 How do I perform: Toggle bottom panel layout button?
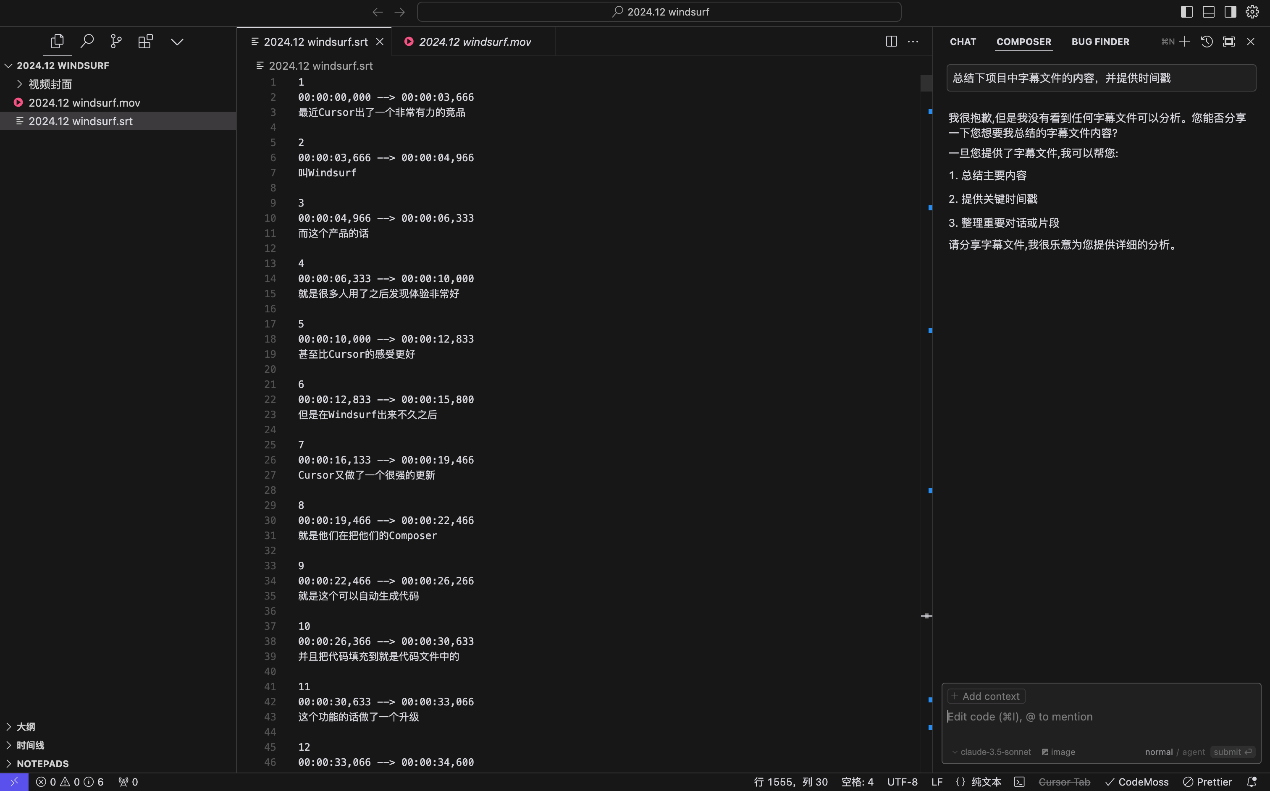tap(1209, 12)
